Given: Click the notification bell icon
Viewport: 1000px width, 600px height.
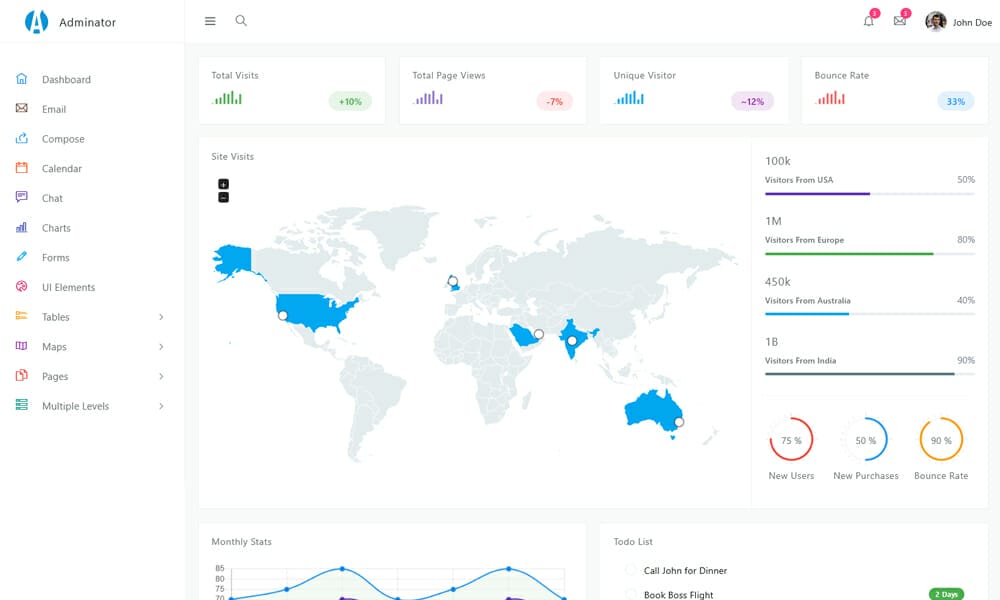Looking at the screenshot, I should (x=868, y=20).
